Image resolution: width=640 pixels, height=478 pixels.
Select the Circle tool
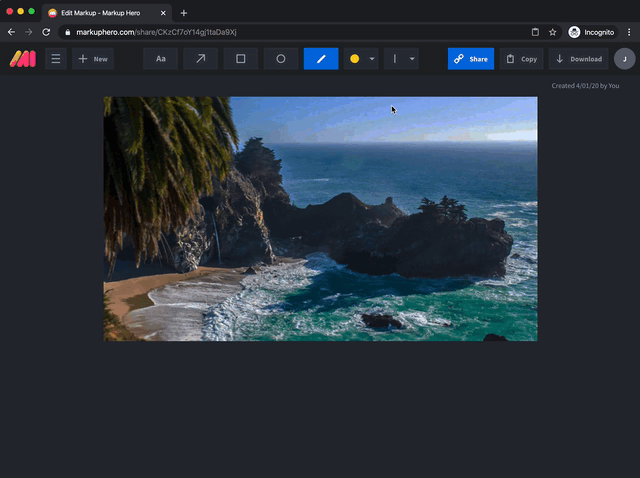[281, 59]
